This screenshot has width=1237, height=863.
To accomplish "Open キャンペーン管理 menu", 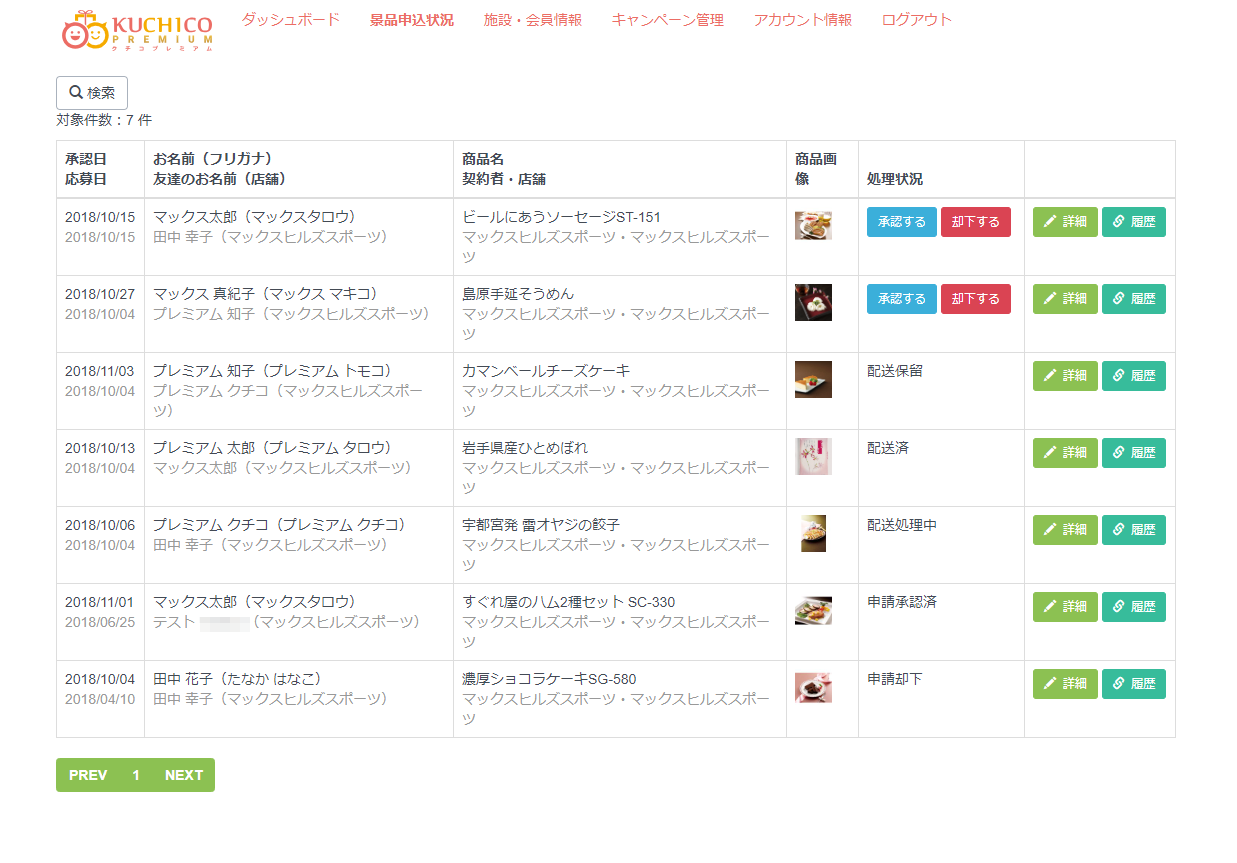I will point(667,20).
